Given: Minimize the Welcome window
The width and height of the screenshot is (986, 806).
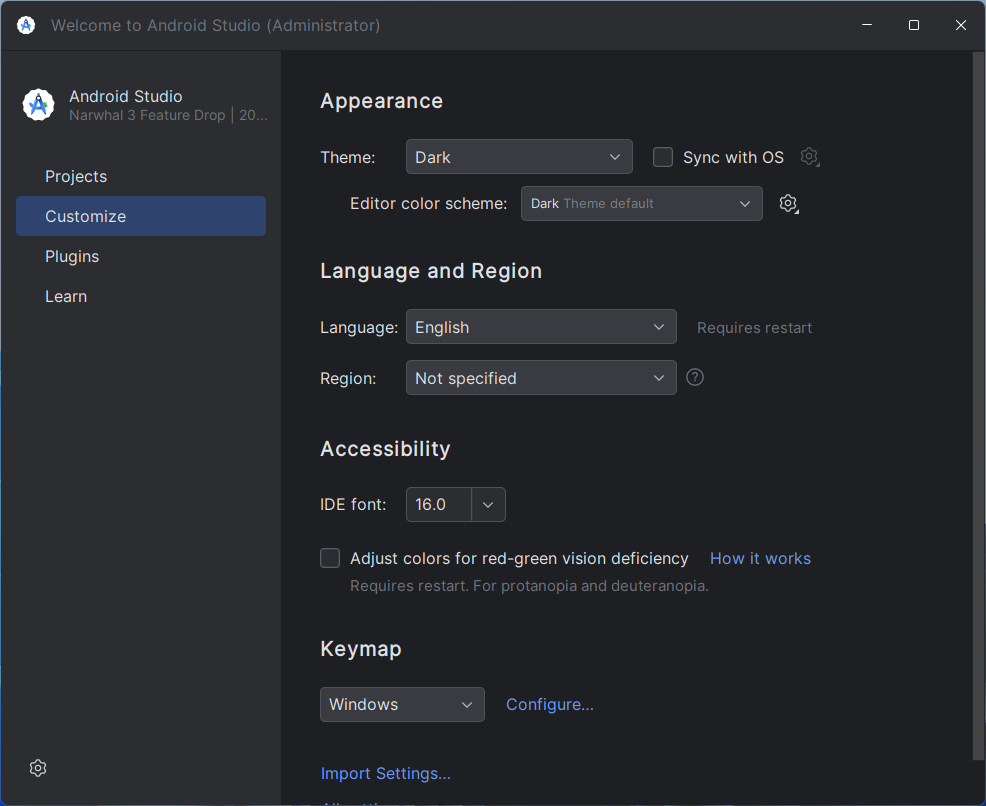Looking at the screenshot, I should (866, 25).
